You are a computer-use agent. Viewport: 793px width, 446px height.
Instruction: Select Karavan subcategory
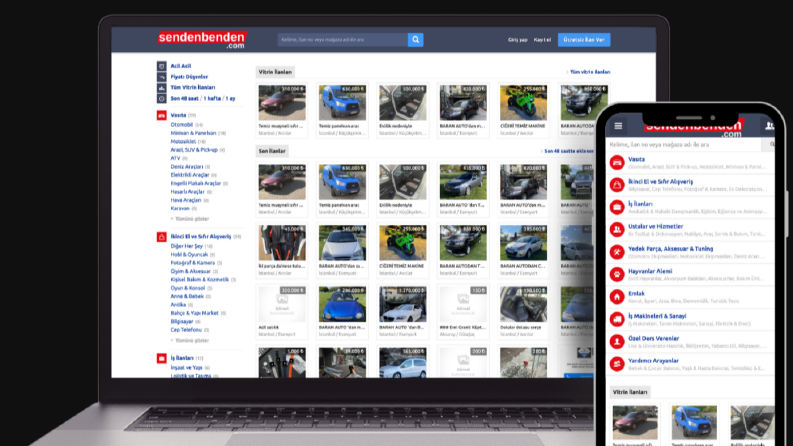tap(180, 208)
